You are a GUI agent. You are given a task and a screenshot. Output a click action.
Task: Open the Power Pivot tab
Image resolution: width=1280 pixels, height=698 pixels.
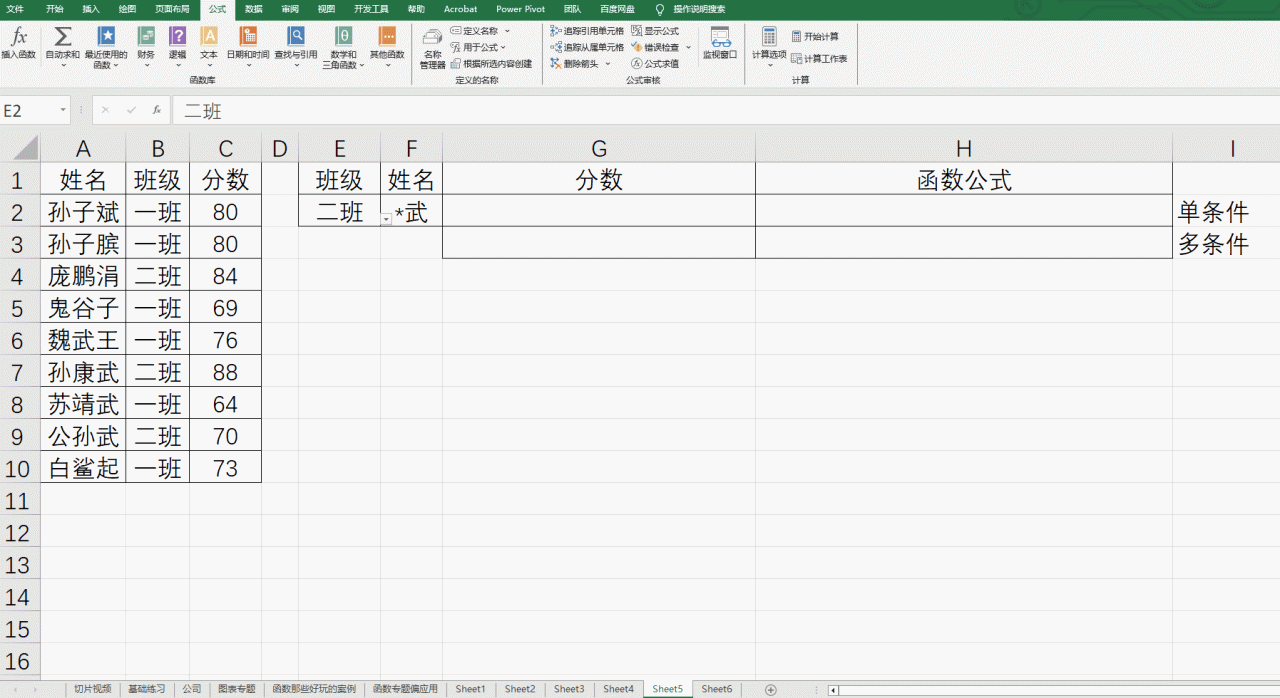coord(521,9)
